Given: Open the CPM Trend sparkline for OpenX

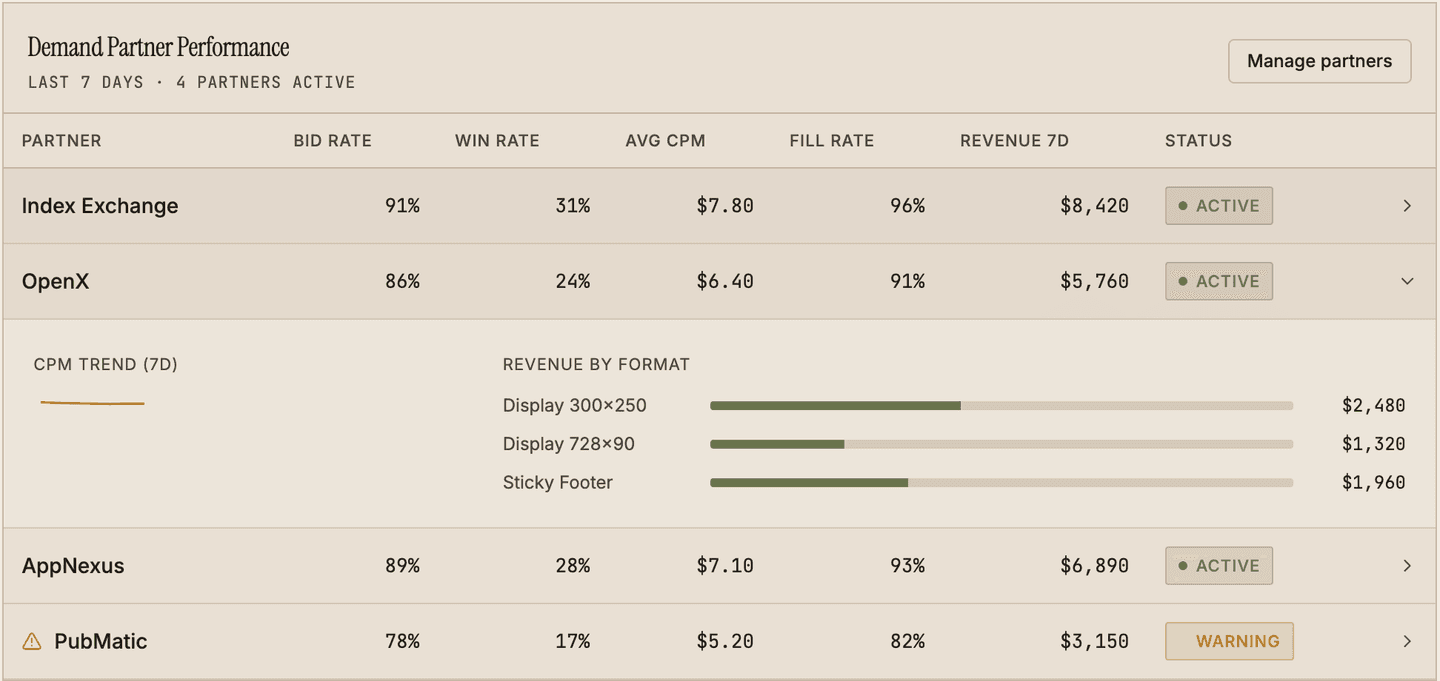Looking at the screenshot, I should tap(92, 402).
